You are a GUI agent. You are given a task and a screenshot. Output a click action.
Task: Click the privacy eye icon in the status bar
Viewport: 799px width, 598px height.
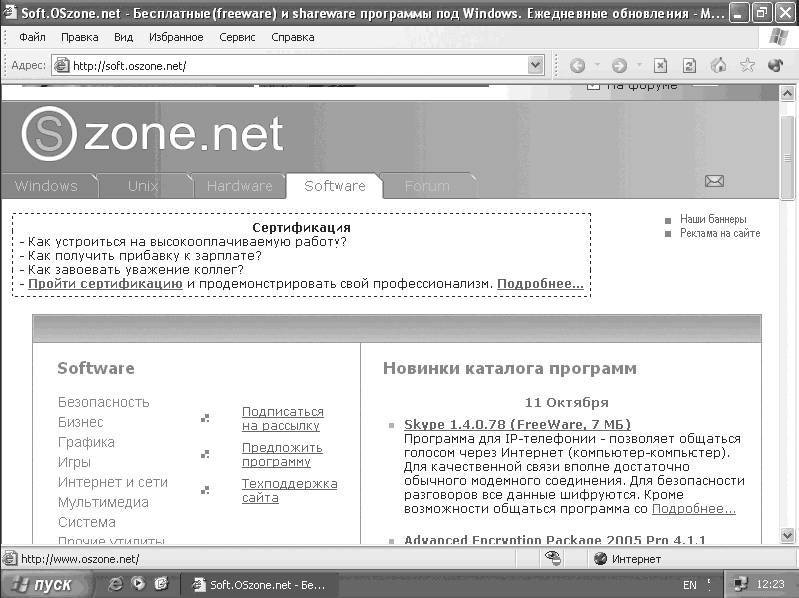point(553,558)
